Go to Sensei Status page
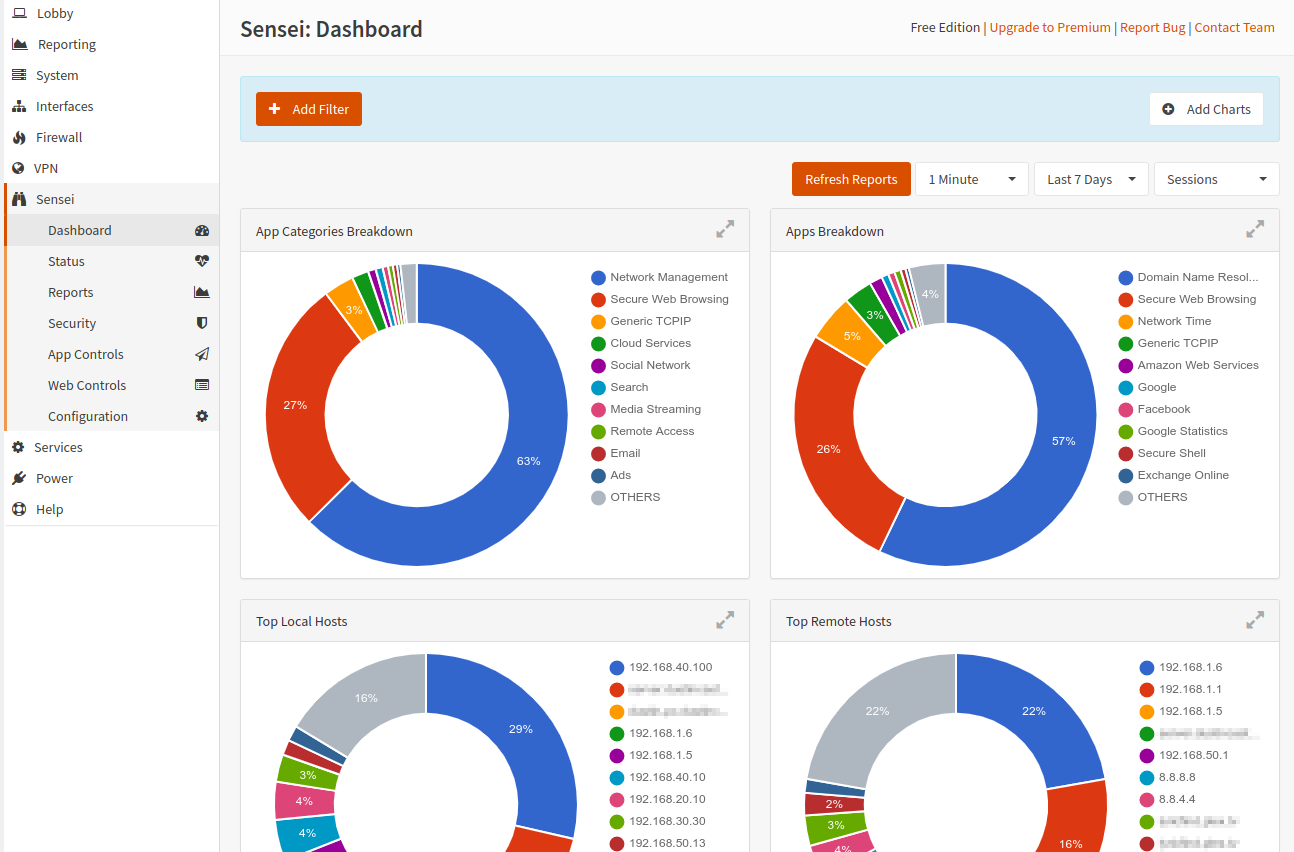This screenshot has height=852, width=1294. pyautogui.click(x=112, y=261)
